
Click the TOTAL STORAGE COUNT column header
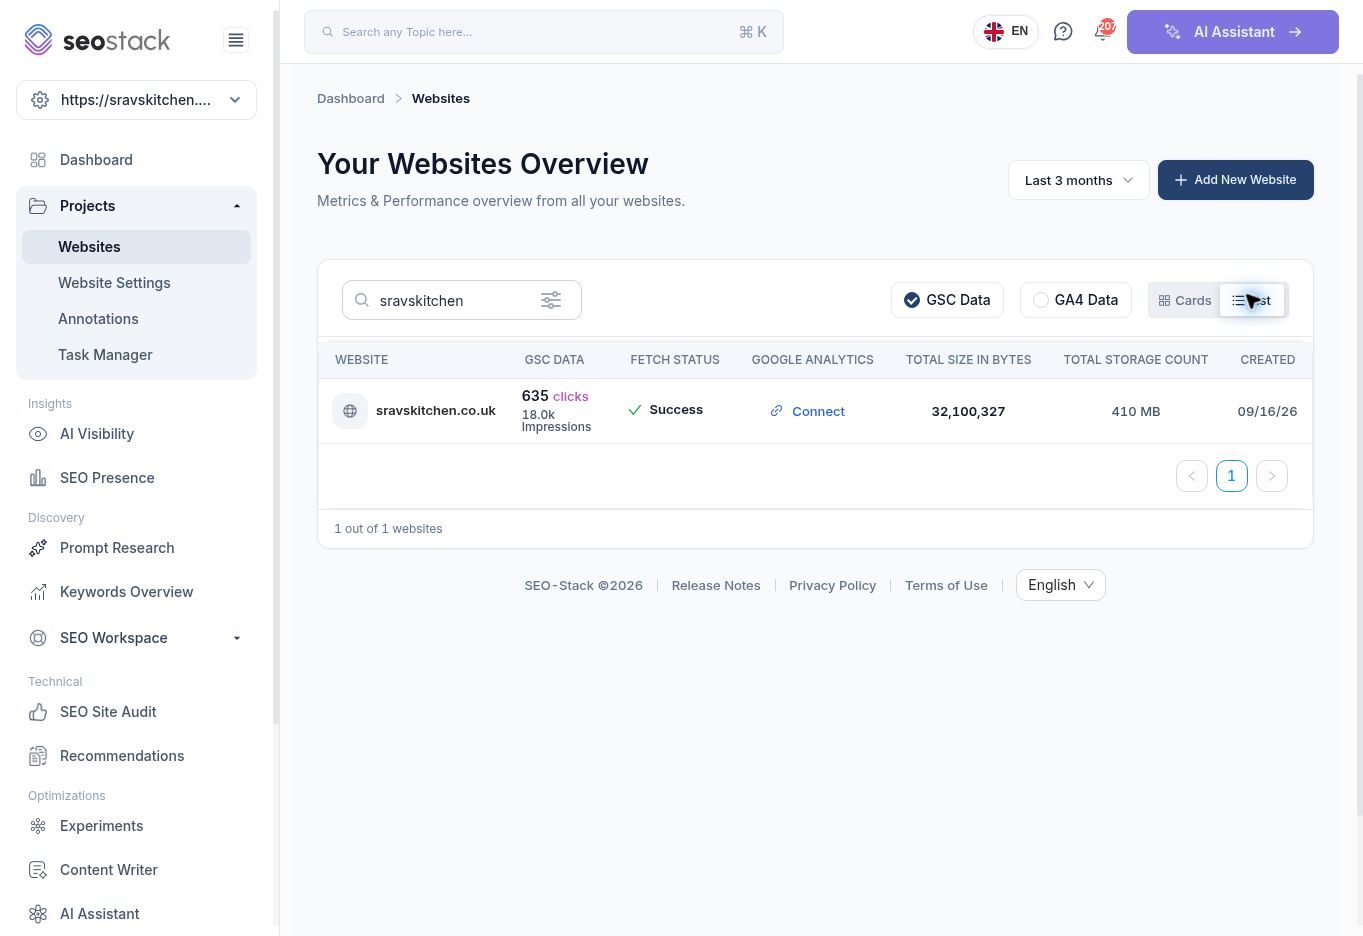tap(1136, 360)
